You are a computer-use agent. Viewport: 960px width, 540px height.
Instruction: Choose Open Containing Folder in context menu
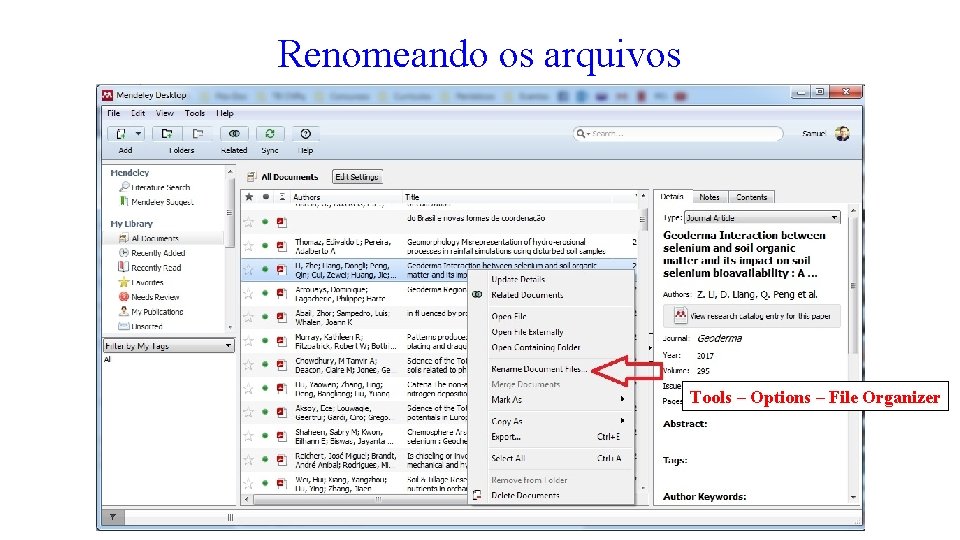click(536, 347)
